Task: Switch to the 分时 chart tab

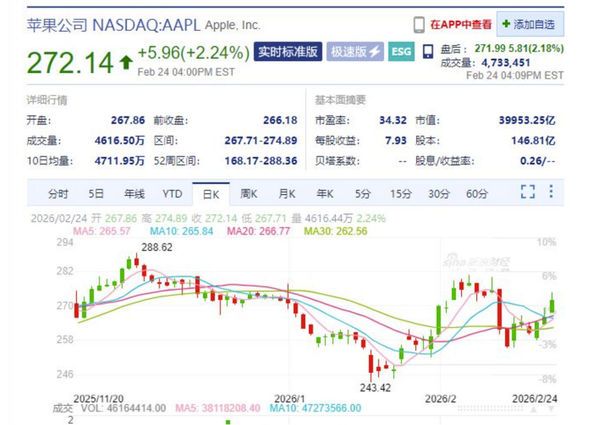Action: tap(58, 193)
